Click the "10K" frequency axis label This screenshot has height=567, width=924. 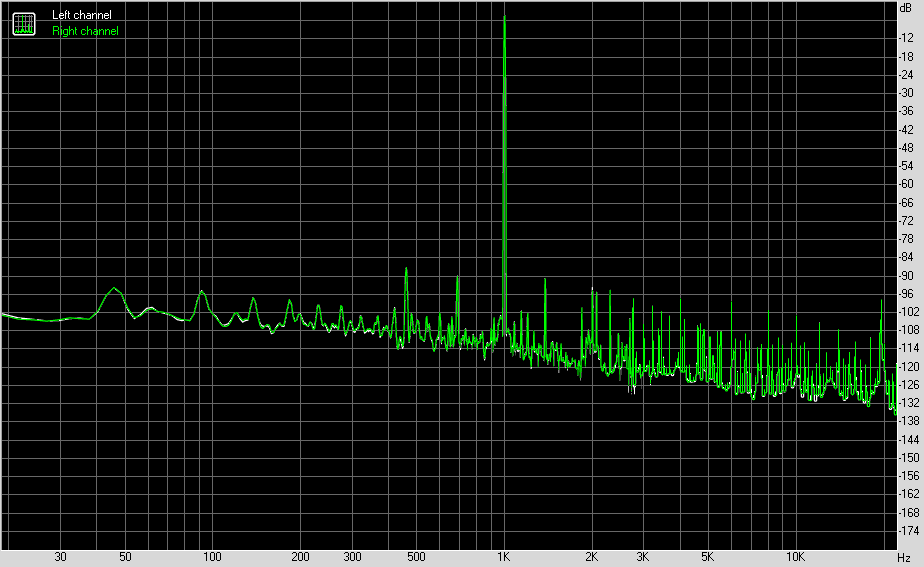click(795, 556)
